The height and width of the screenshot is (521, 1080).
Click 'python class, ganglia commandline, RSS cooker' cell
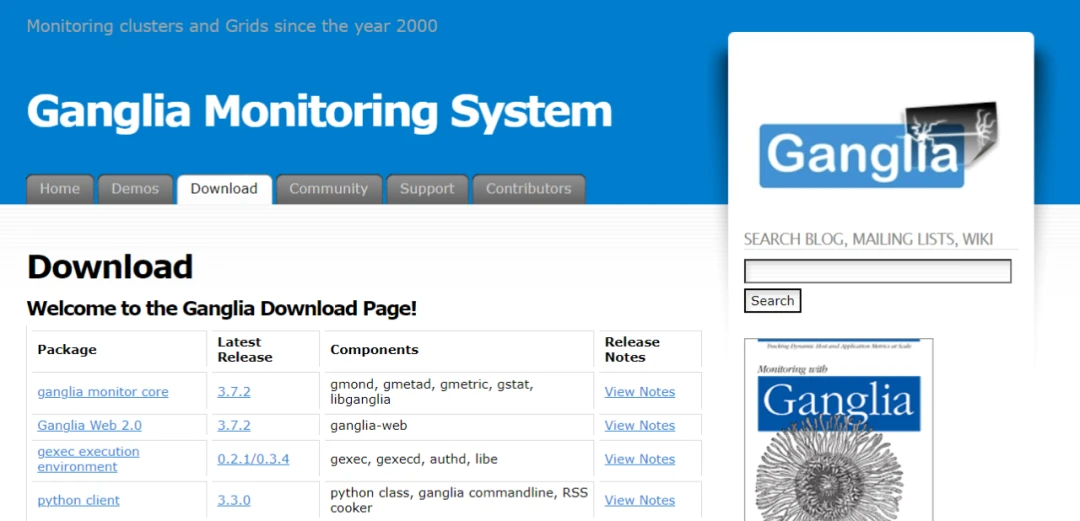[x=459, y=500]
